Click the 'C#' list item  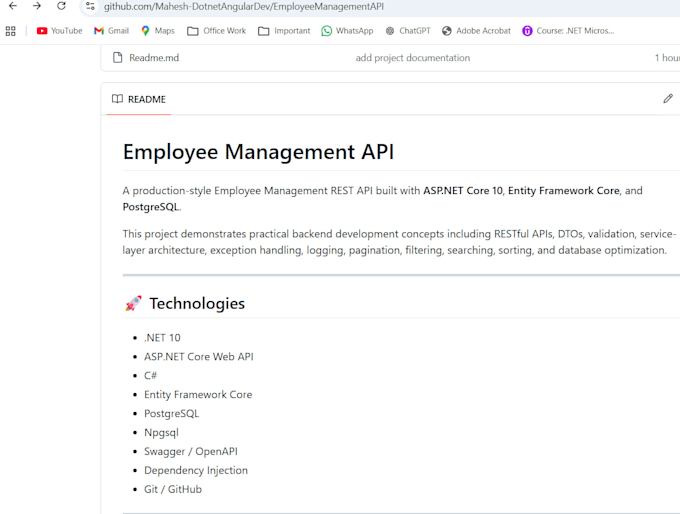[150, 376]
